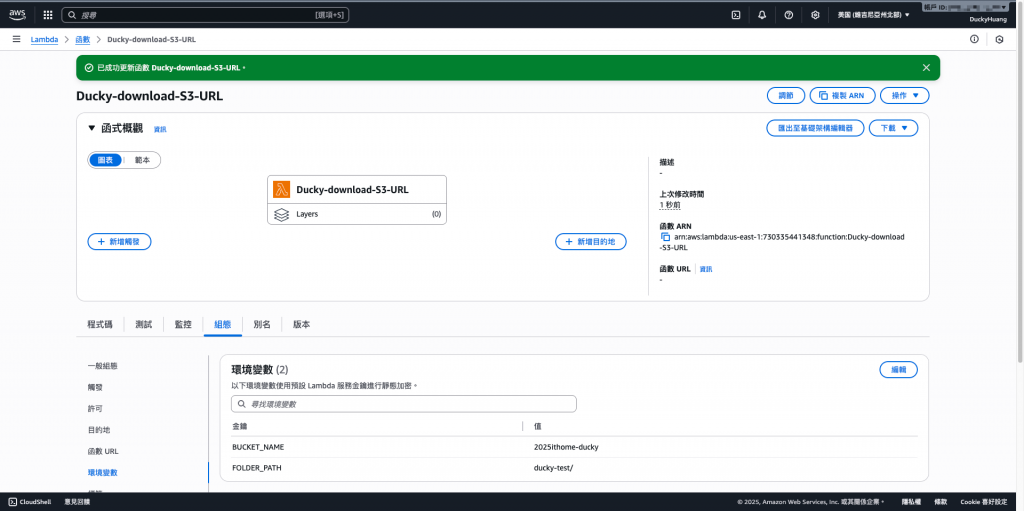The width and height of the screenshot is (1024, 511).
Task: Switch to the 範本 template view
Action: click(142, 160)
